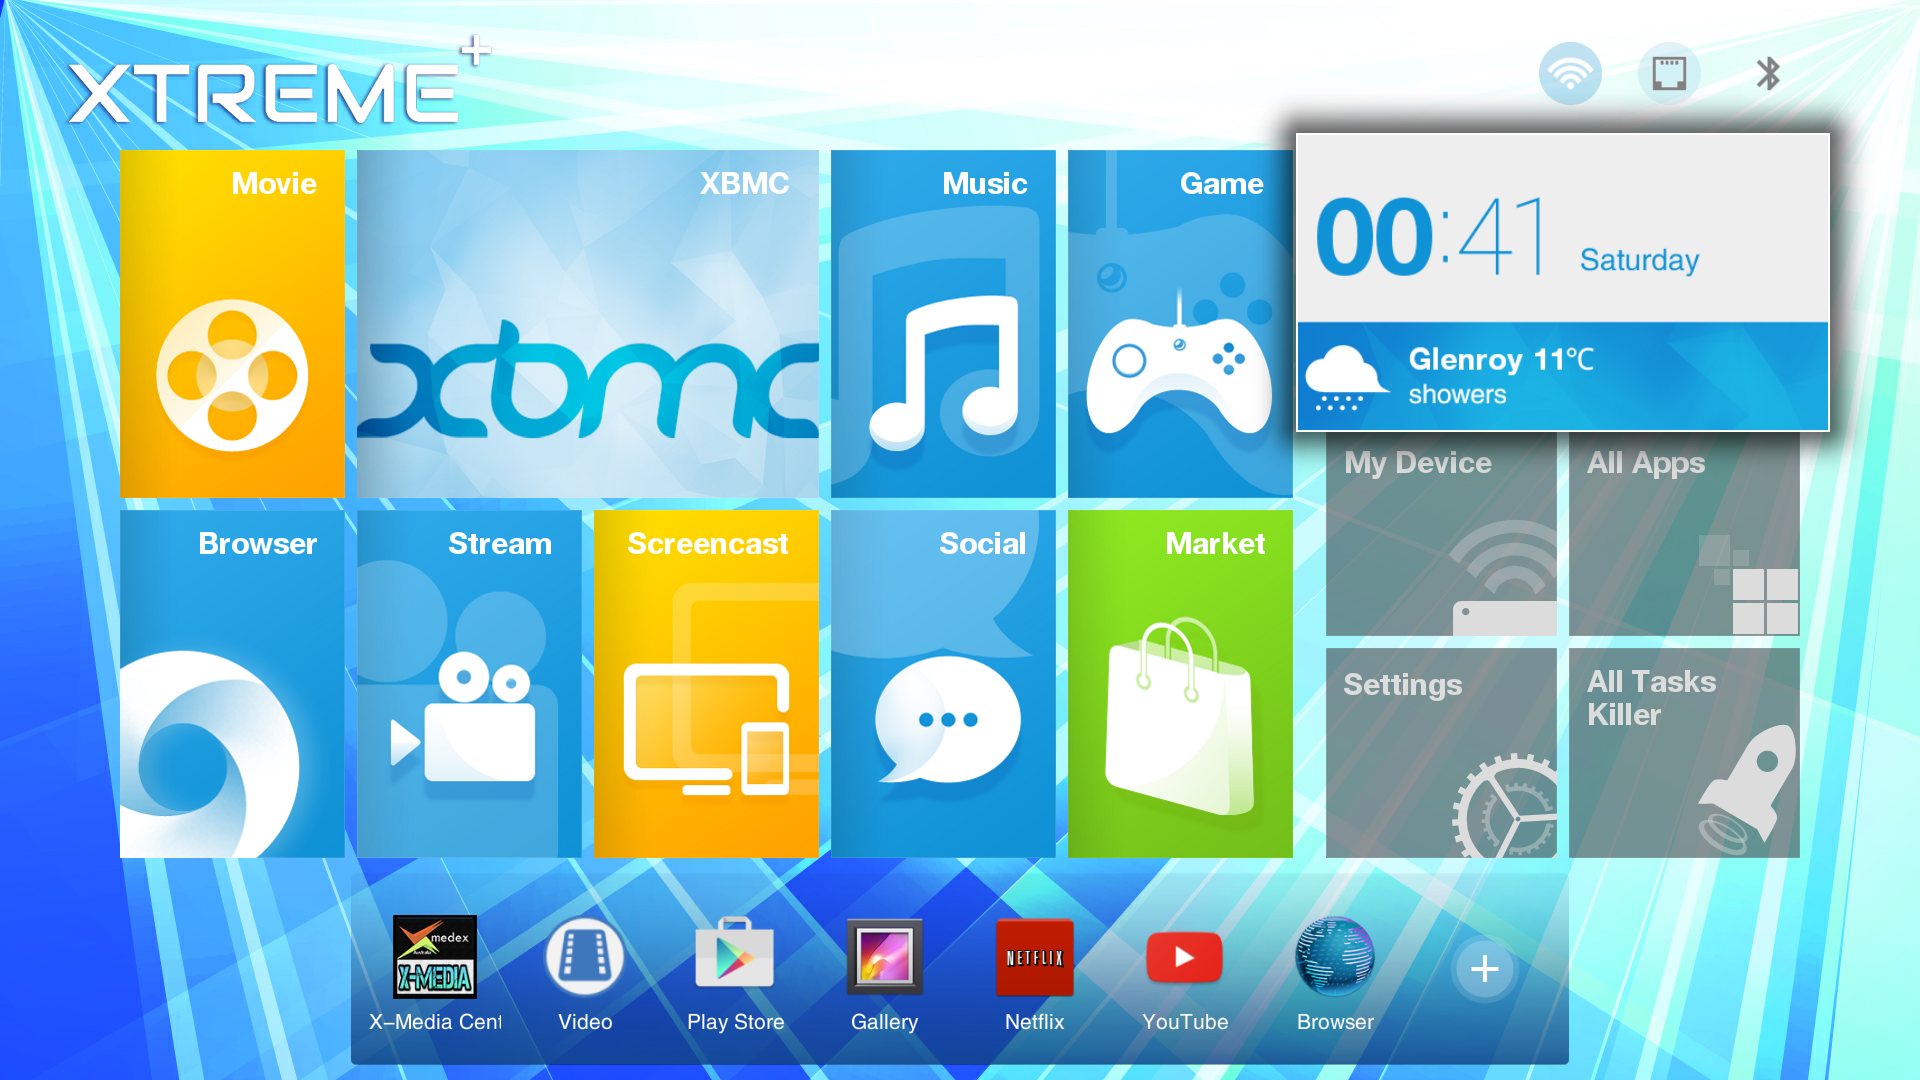Open the All Apps tile

coord(1684,535)
